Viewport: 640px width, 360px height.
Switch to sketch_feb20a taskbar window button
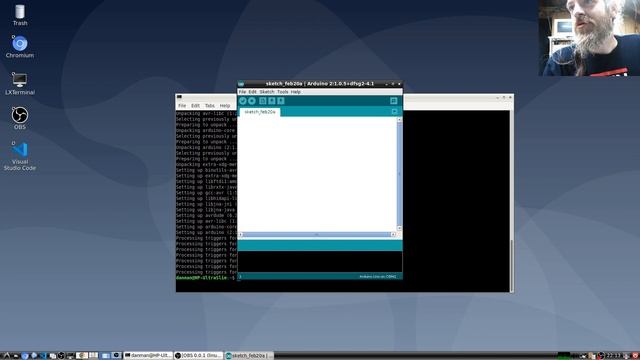coord(249,356)
